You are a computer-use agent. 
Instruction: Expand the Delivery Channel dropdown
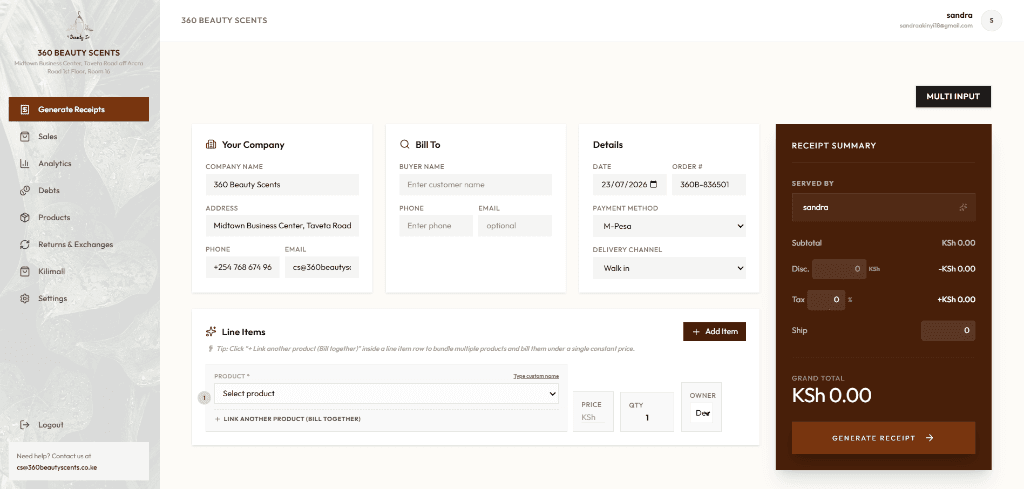coord(669,268)
